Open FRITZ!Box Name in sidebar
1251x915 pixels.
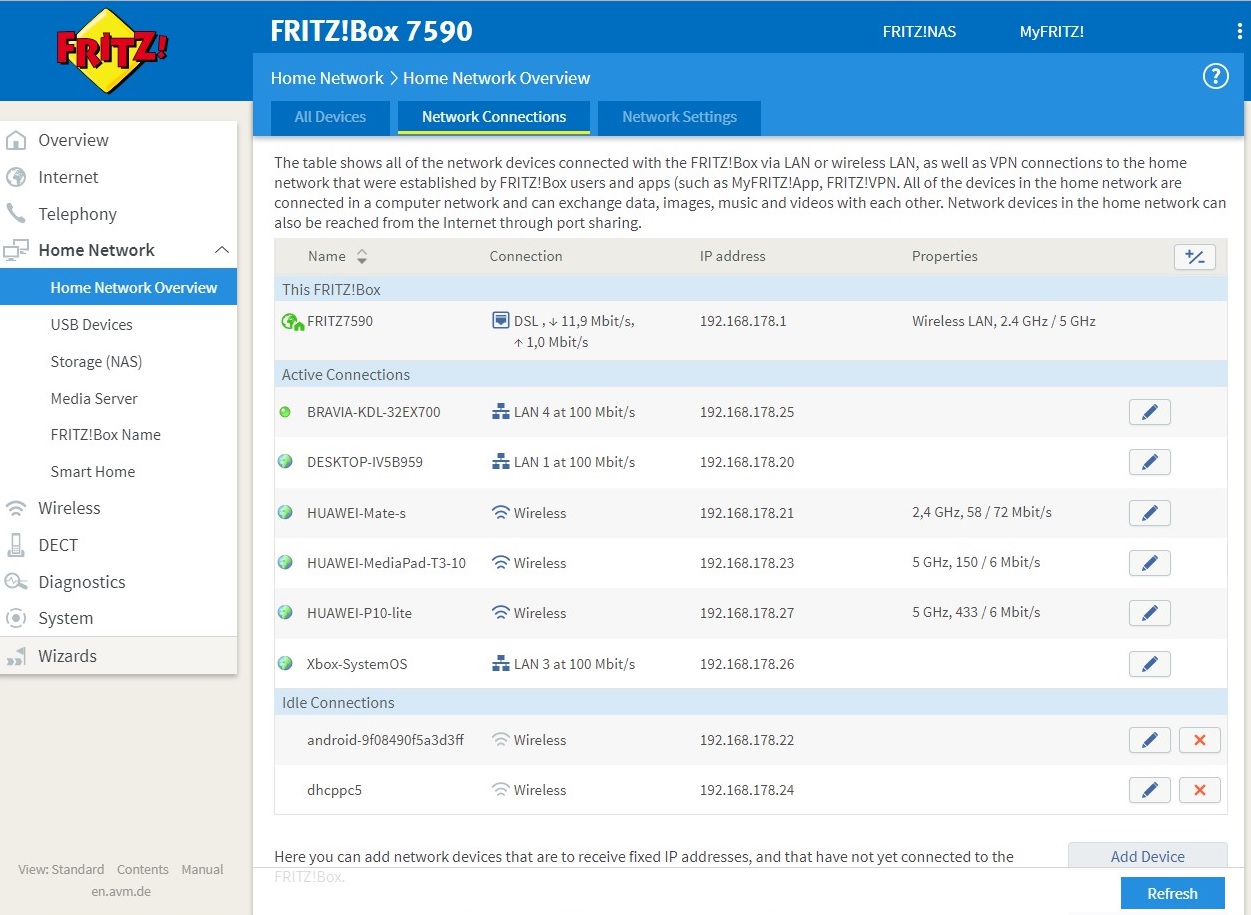106,435
